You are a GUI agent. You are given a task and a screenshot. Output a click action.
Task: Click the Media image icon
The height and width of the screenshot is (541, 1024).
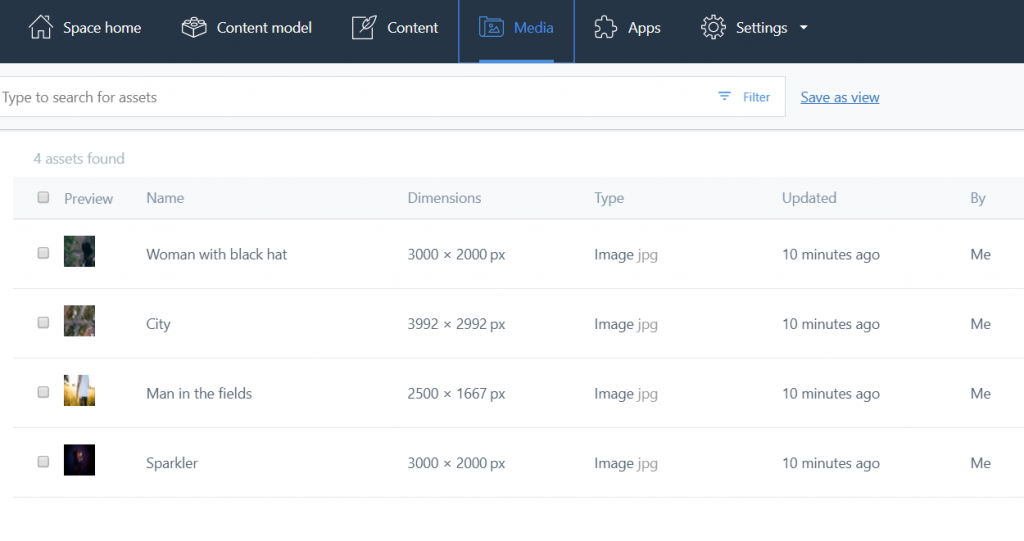[x=491, y=28]
